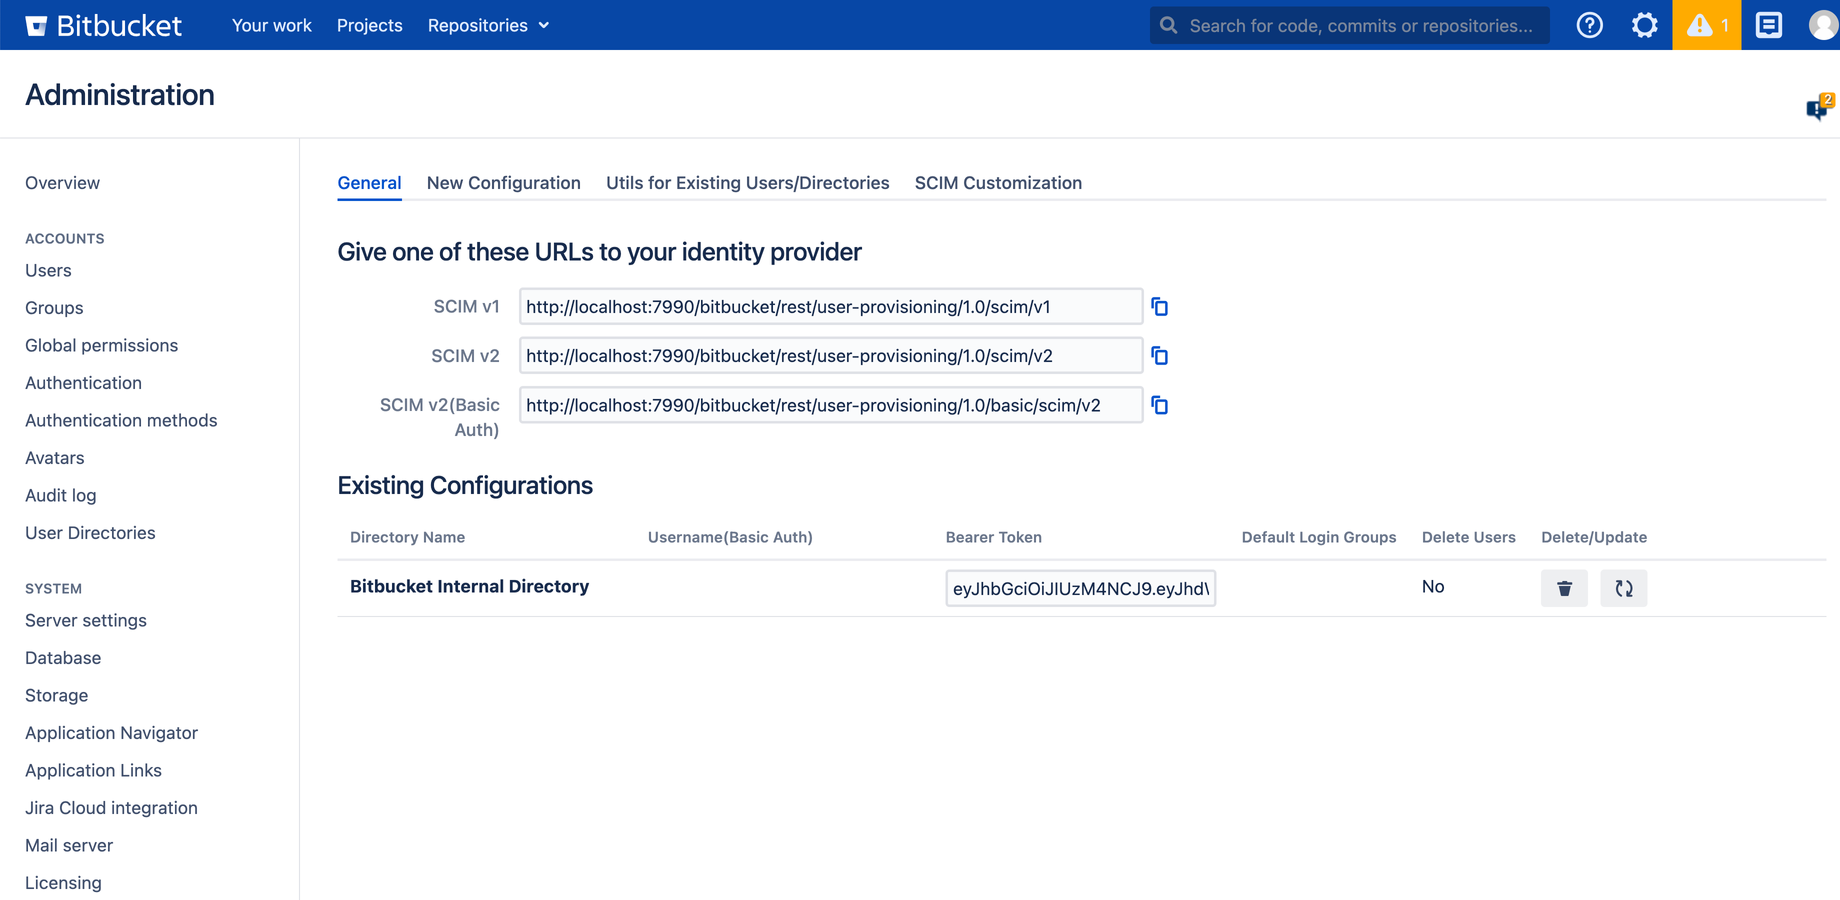Go to Overview in sidebar

62,183
